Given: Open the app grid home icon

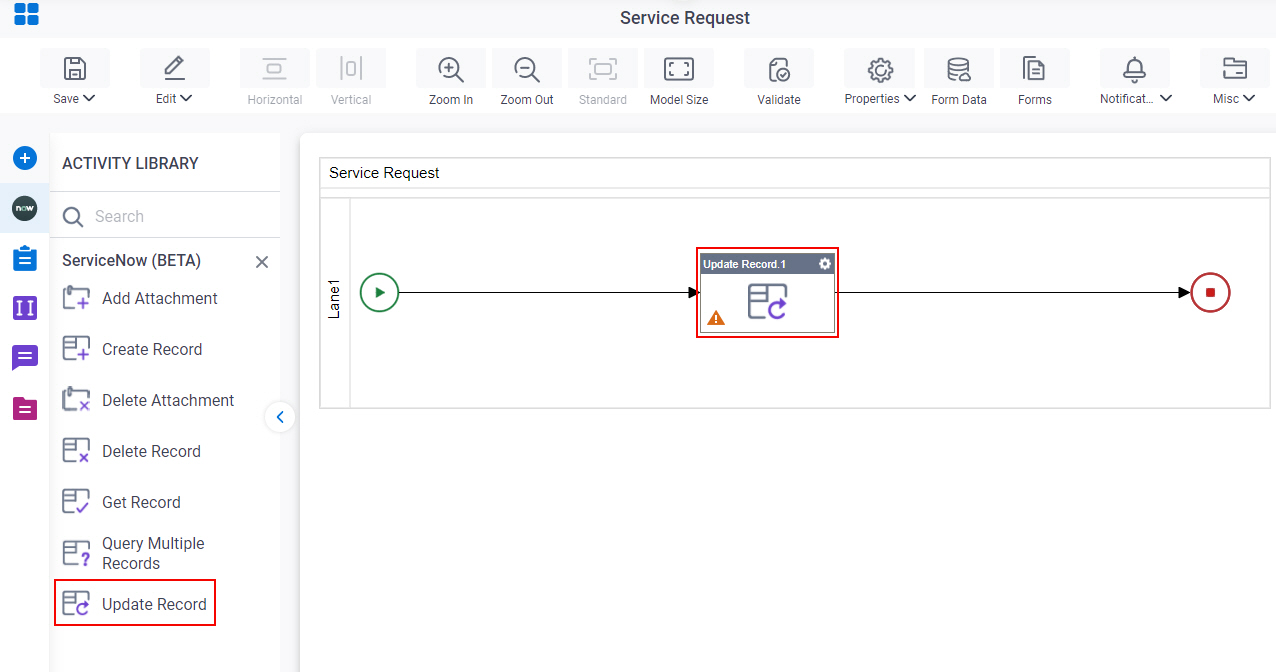Looking at the screenshot, I should [x=26, y=14].
